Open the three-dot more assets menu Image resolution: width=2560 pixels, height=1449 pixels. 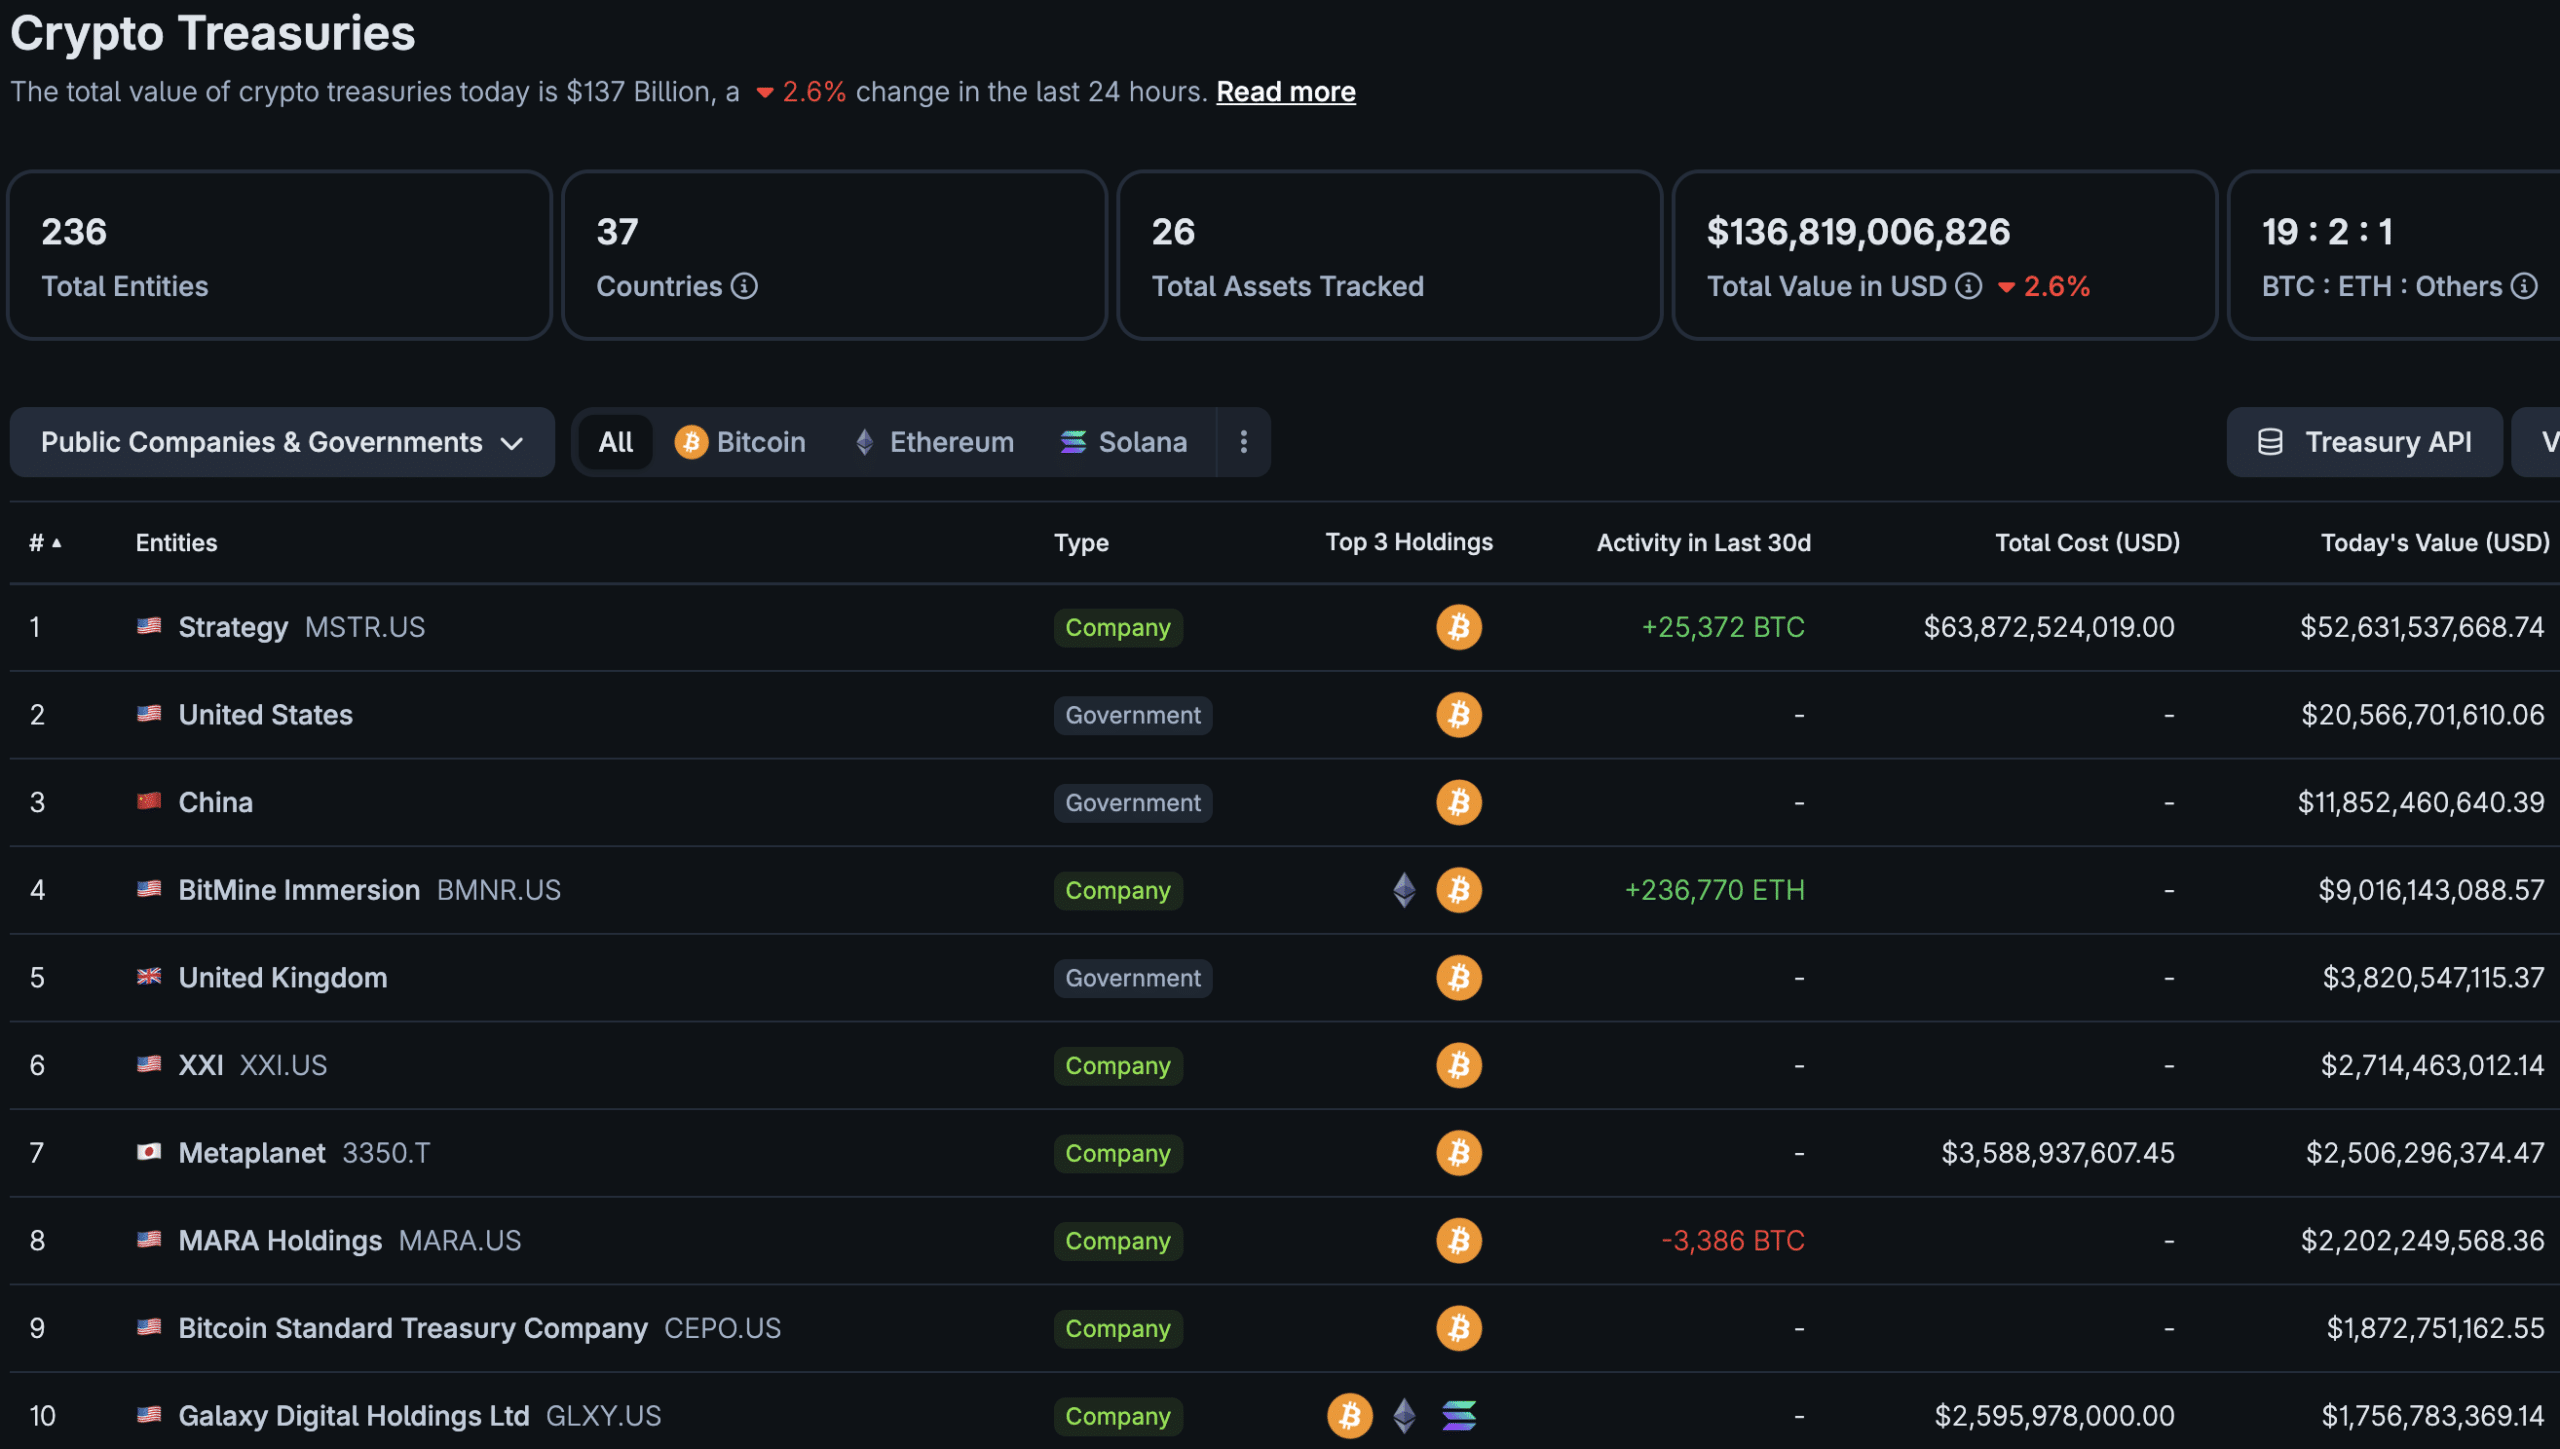[x=1243, y=442]
